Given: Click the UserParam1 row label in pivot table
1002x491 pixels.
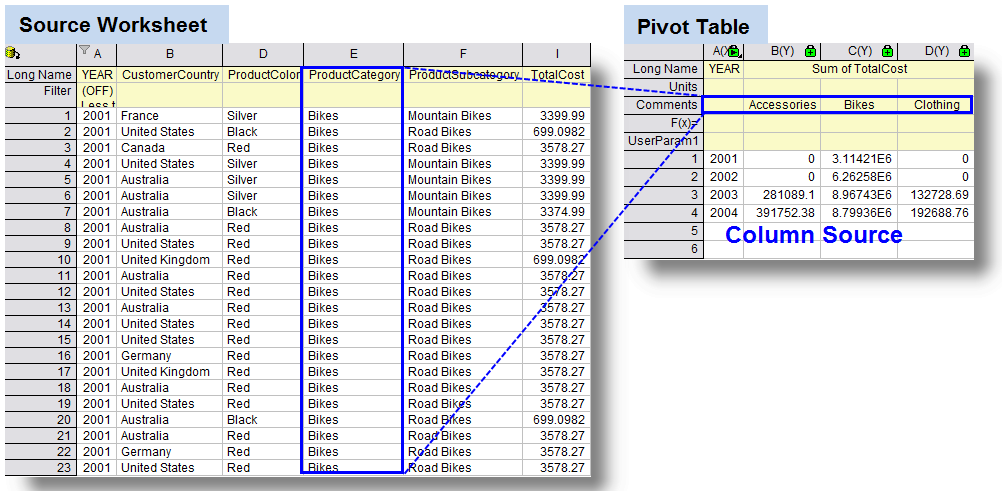Looking at the screenshot, I should point(664,140).
